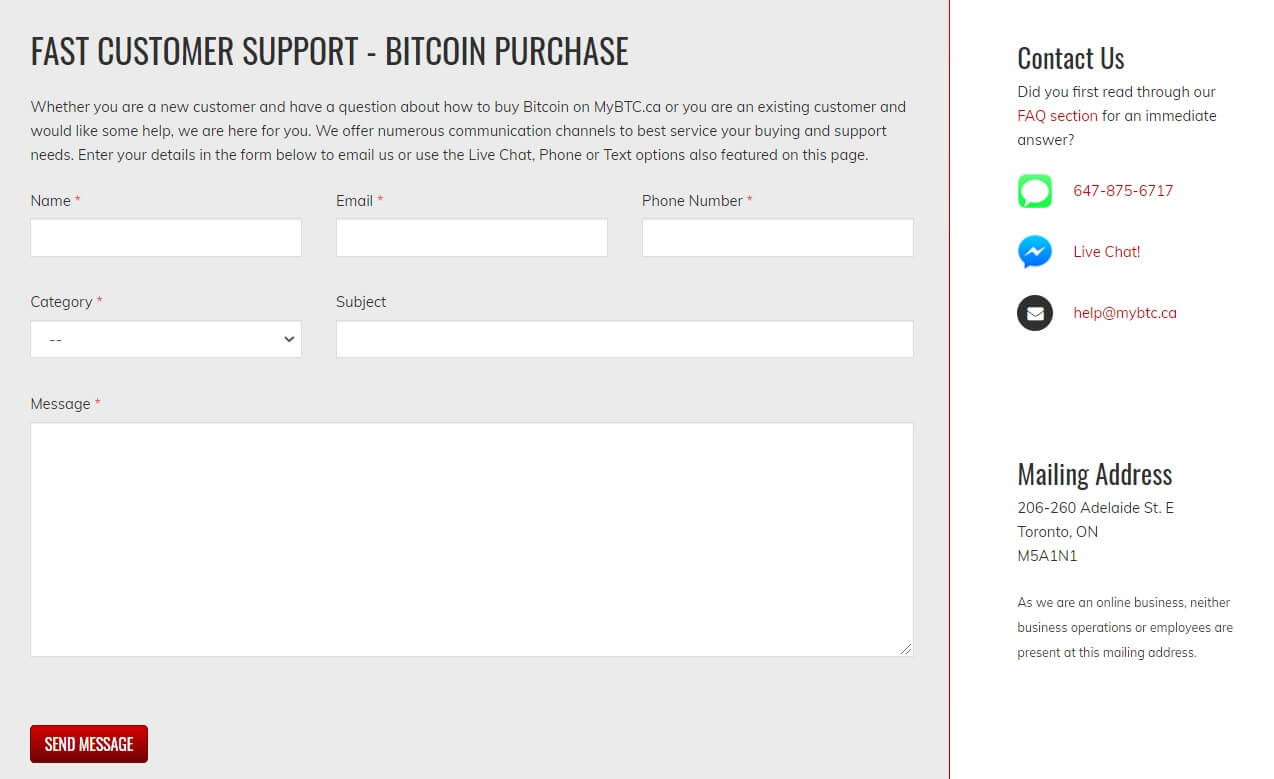Focus the Name input field

[166, 238]
